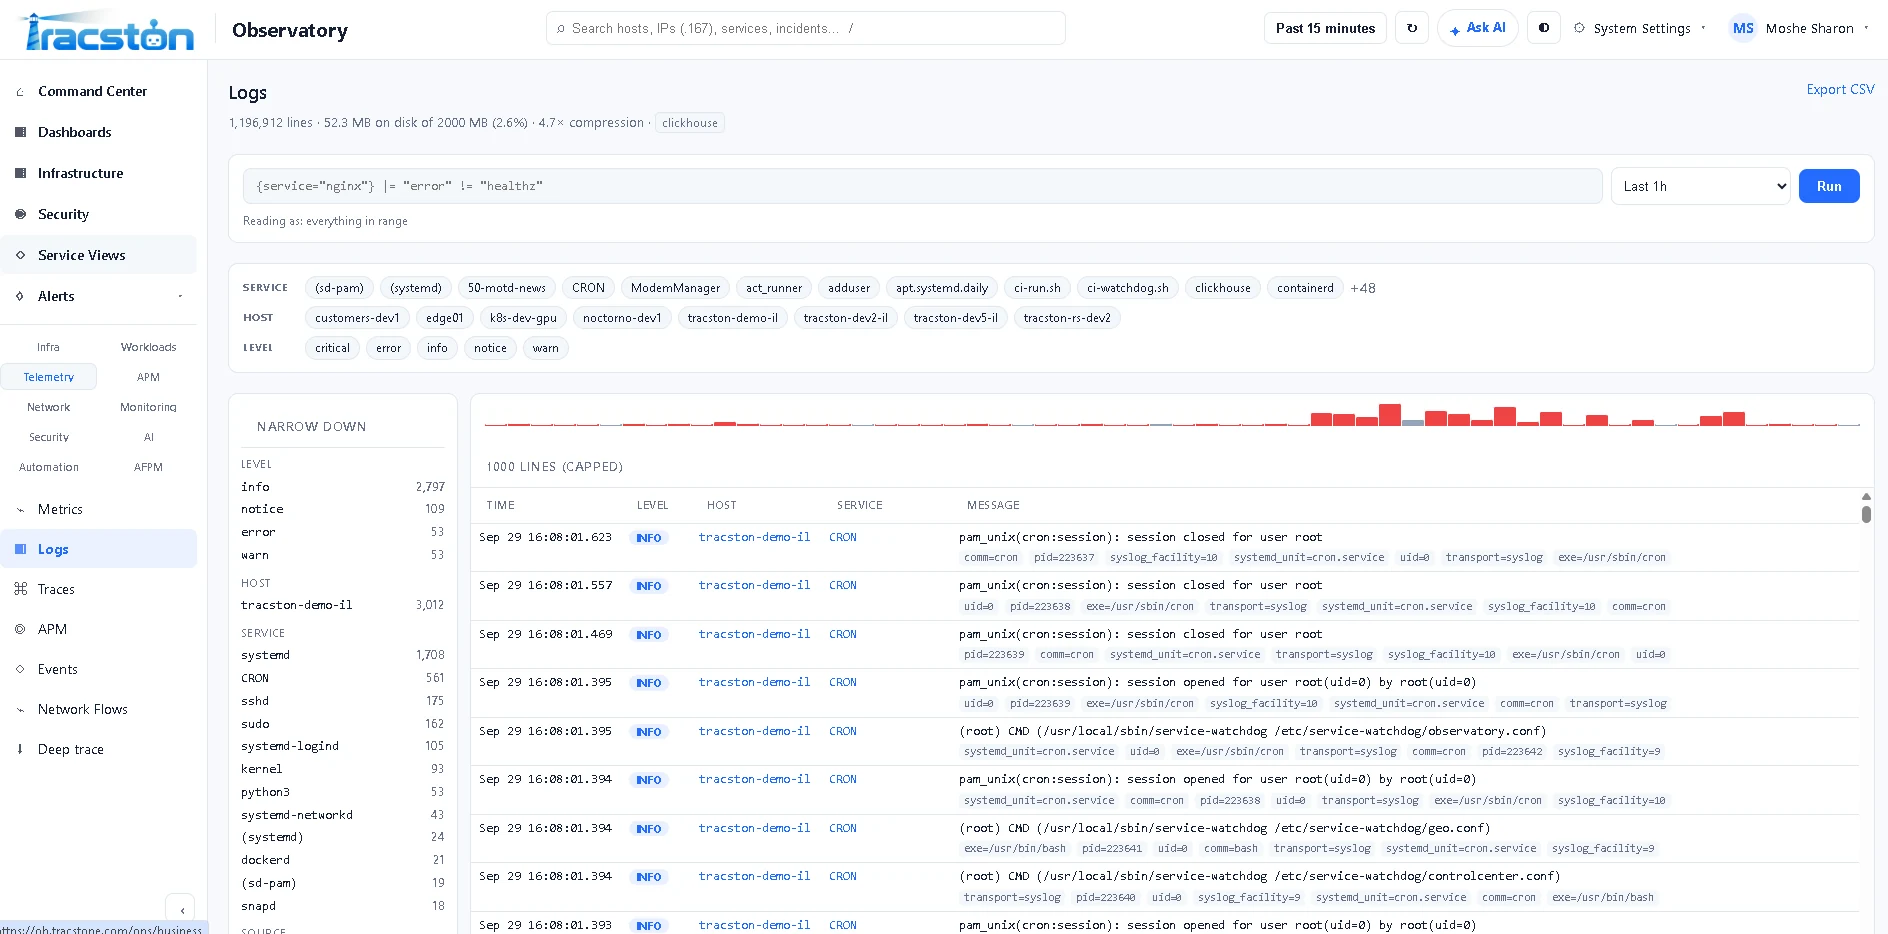The width and height of the screenshot is (1888, 934).
Task: Click the tallest red histogram bar
Action: tap(1389, 415)
